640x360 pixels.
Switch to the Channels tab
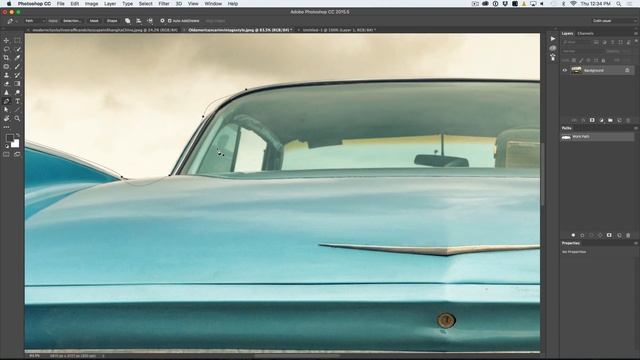[x=585, y=33]
